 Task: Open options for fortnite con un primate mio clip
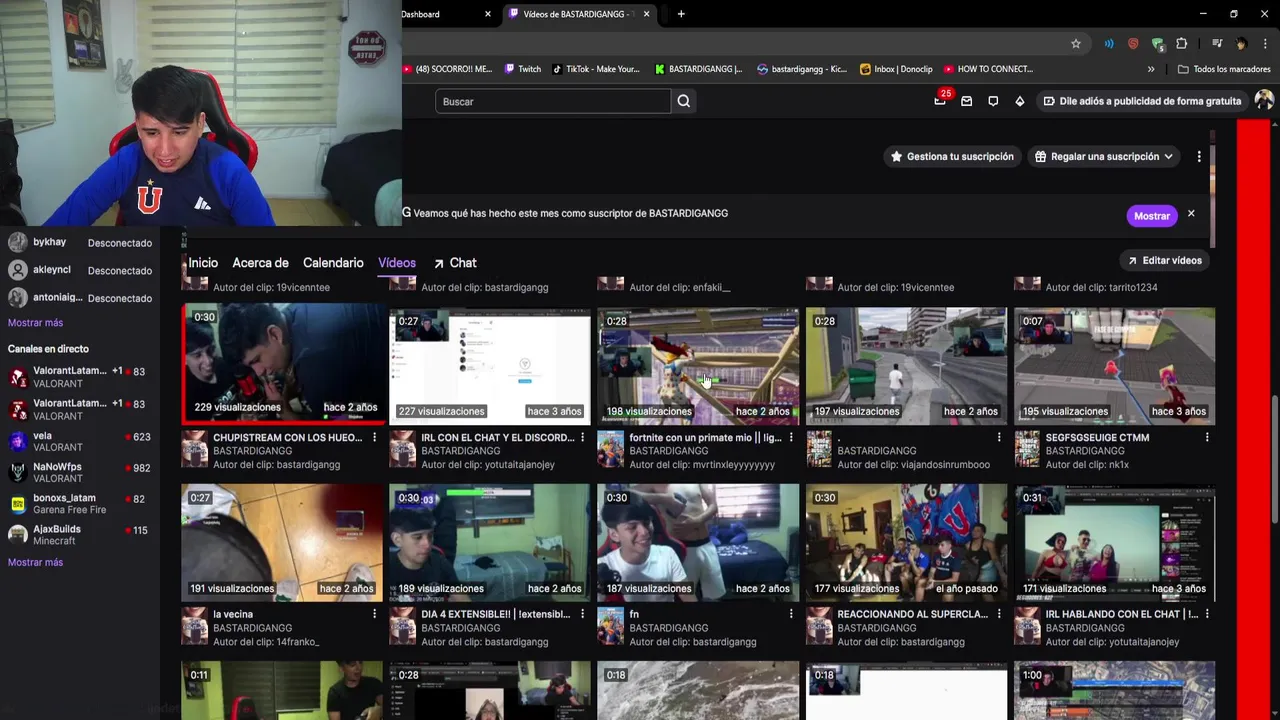tap(790, 438)
